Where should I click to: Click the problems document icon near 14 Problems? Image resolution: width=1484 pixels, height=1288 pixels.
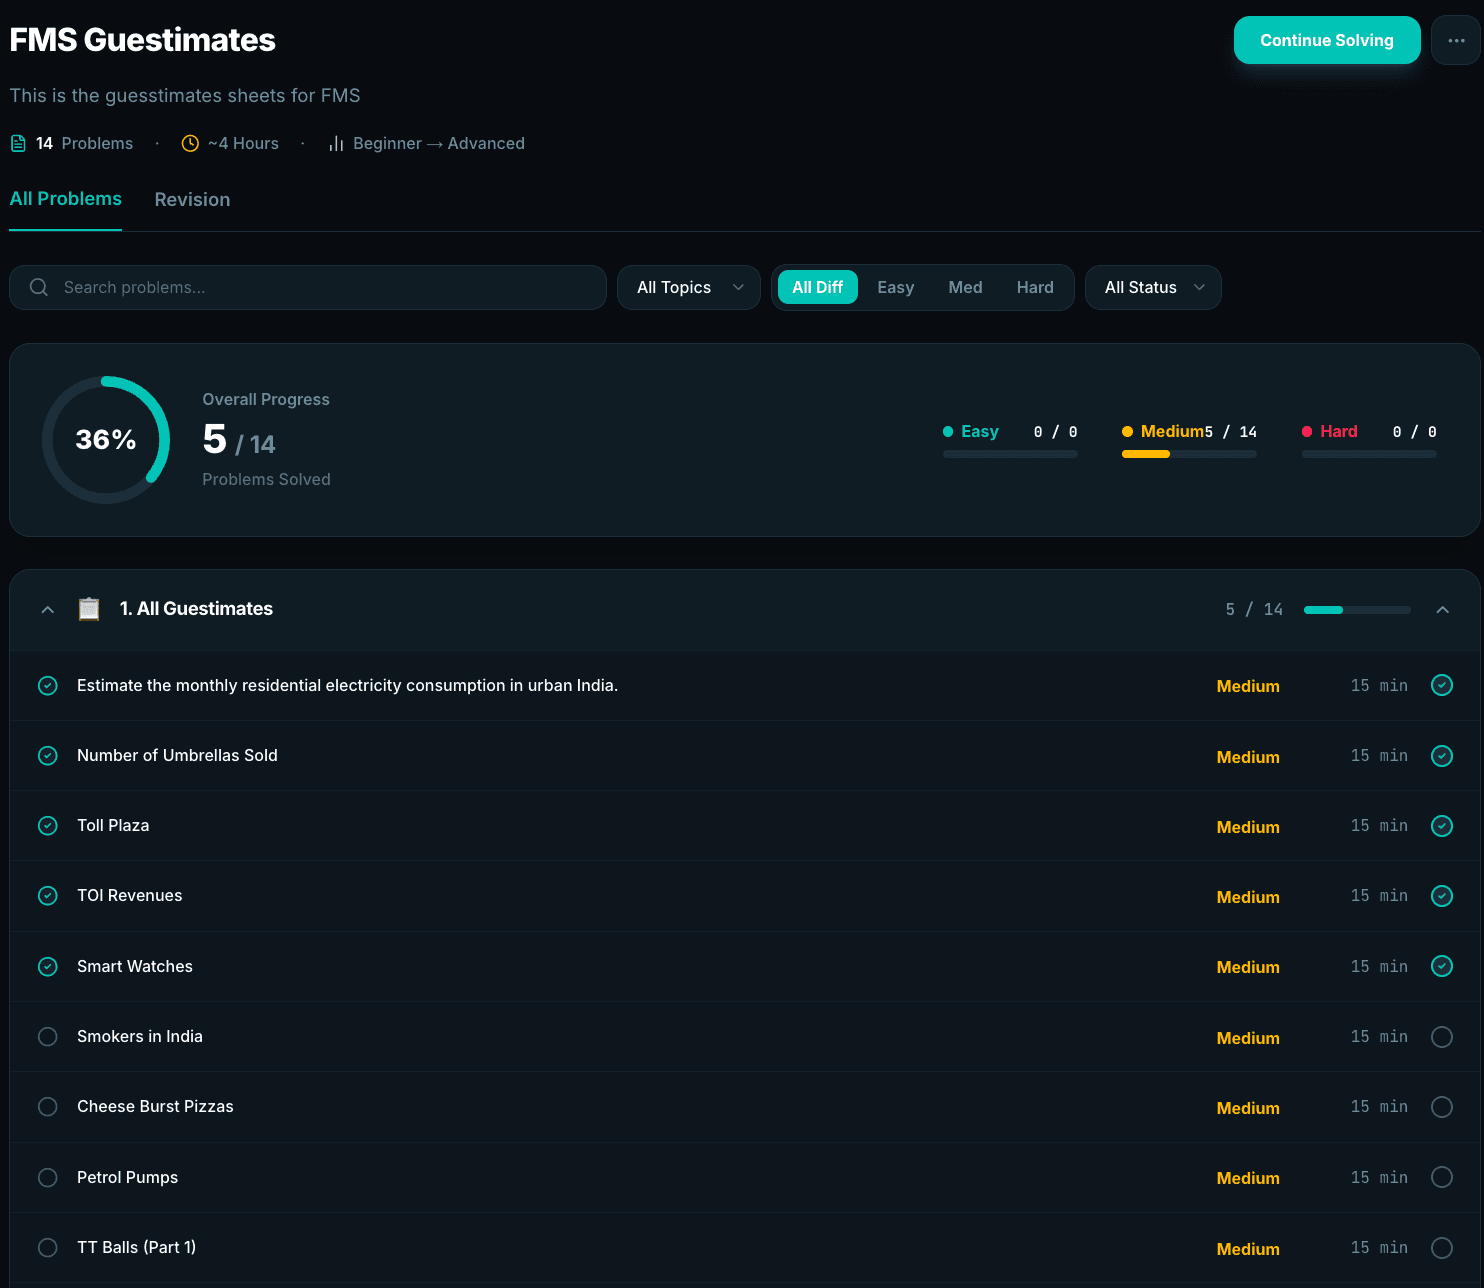pos(18,144)
